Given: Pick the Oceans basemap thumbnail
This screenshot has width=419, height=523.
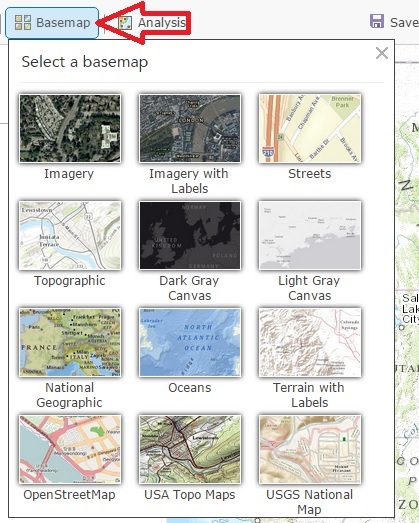Looking at the screenshot, I should pos(190,342).
